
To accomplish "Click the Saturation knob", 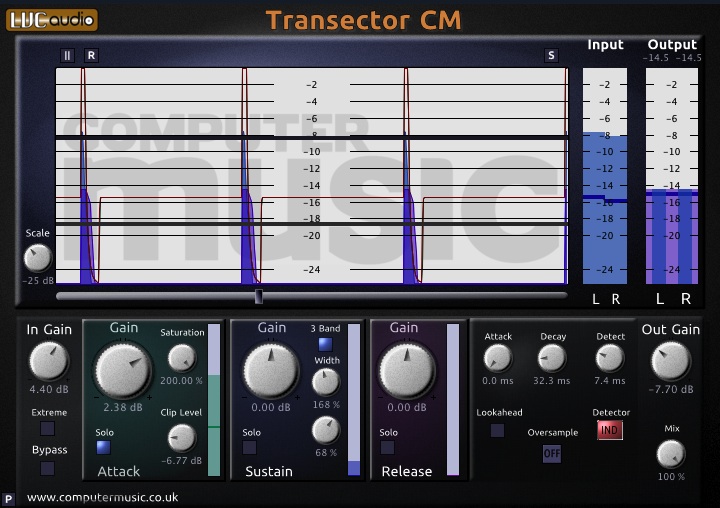I will 182,358.
